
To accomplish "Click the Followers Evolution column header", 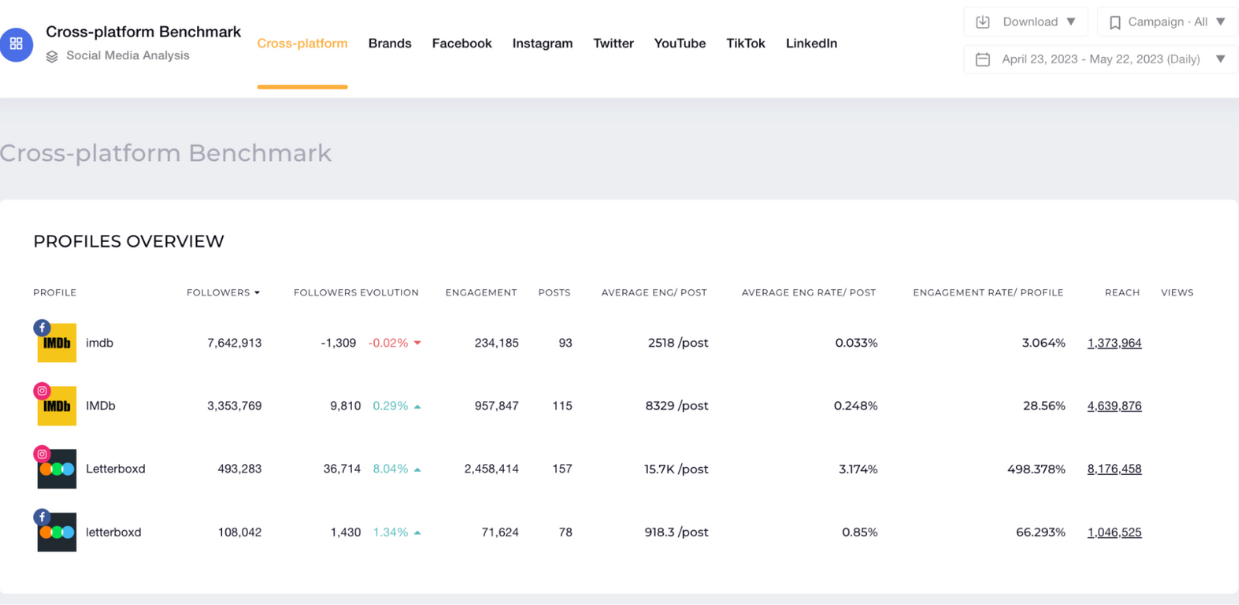I will 356,292.
